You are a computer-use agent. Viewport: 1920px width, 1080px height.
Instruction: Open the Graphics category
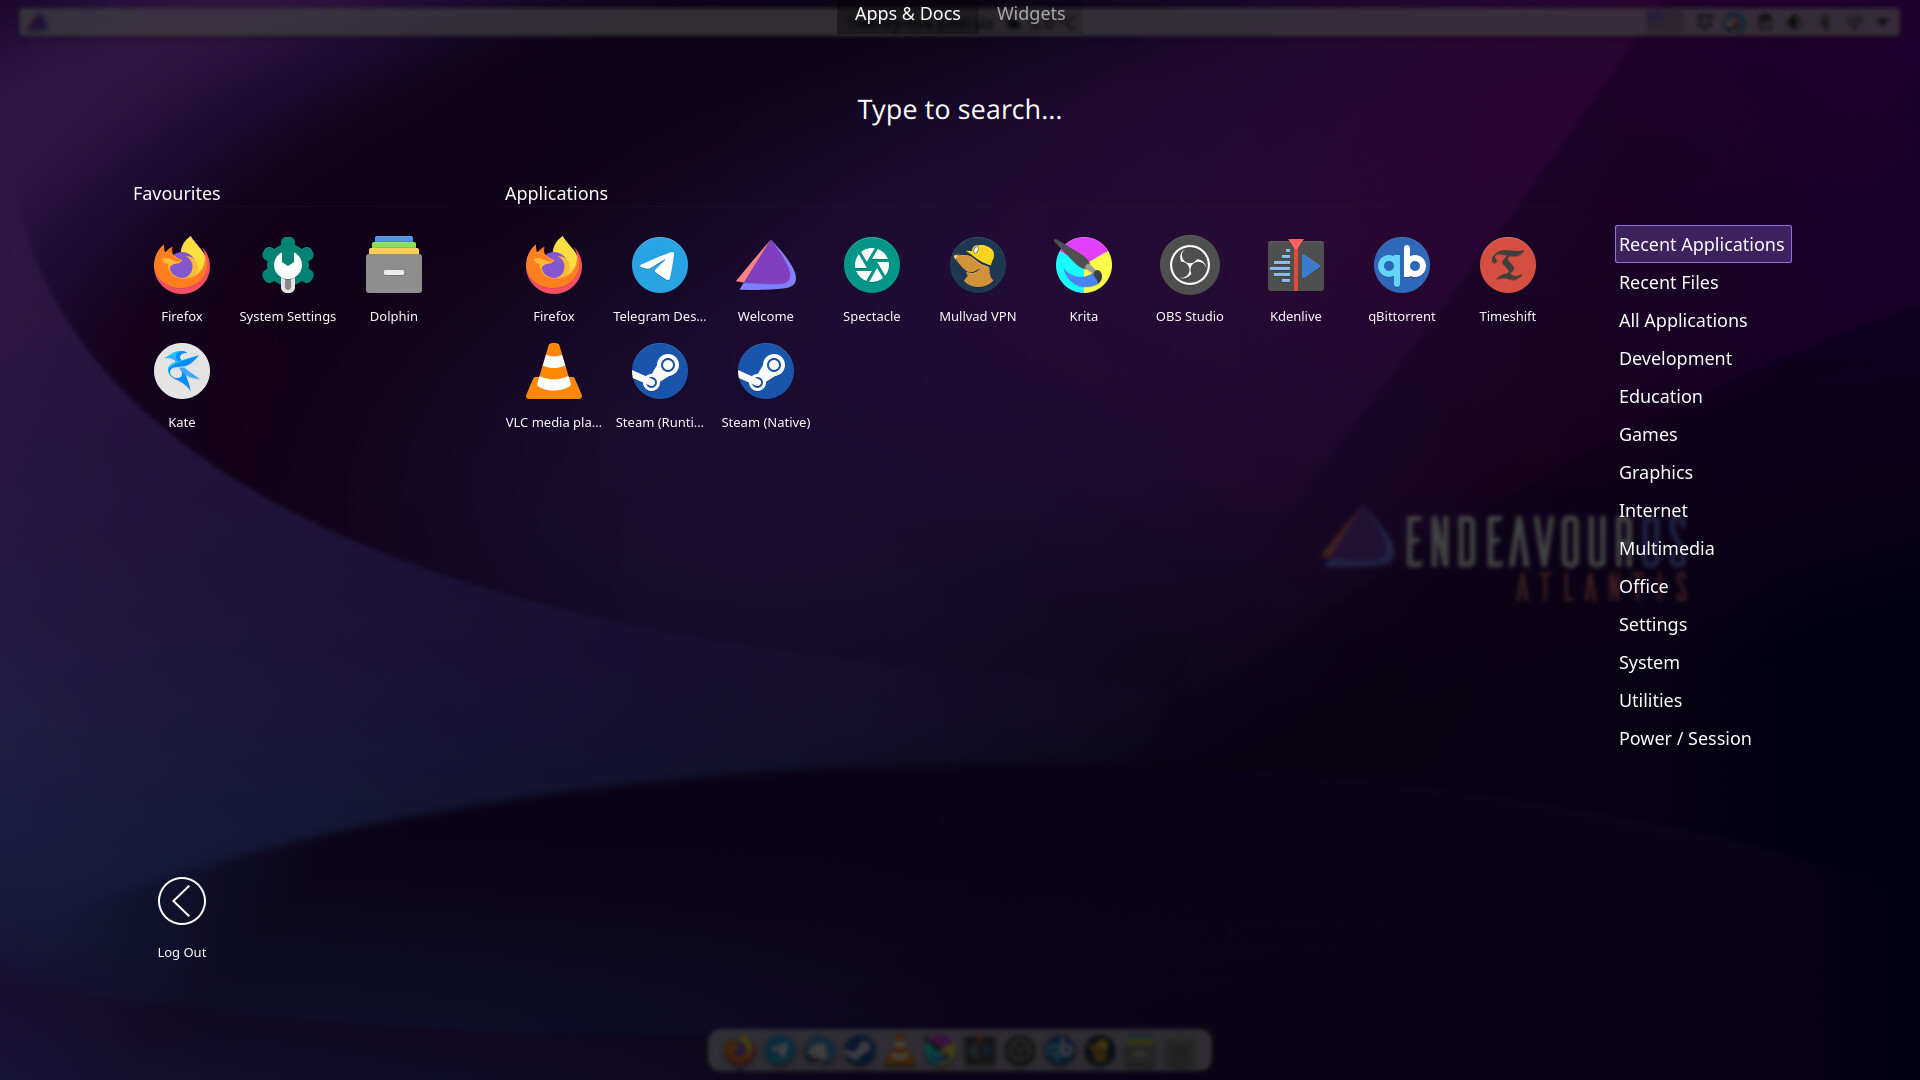pos(1655,472)
